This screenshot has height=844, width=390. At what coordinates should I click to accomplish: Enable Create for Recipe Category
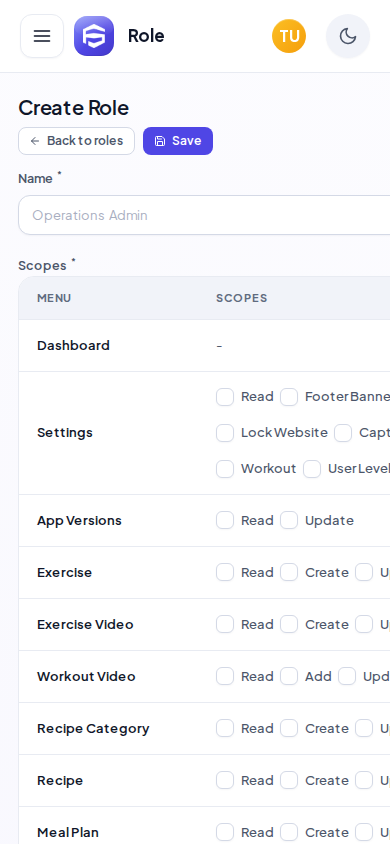coord(289,728)
